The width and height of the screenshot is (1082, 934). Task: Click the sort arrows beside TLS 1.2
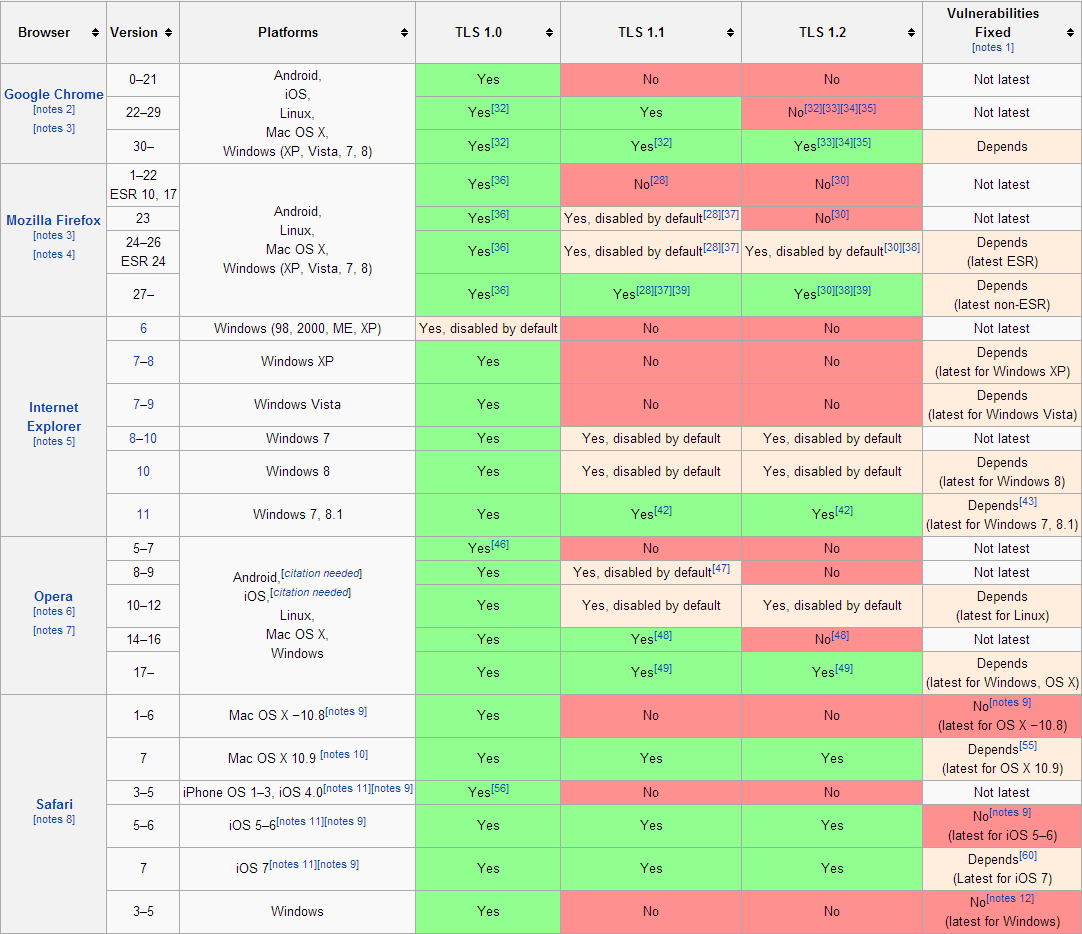click(x=912, y=32)
